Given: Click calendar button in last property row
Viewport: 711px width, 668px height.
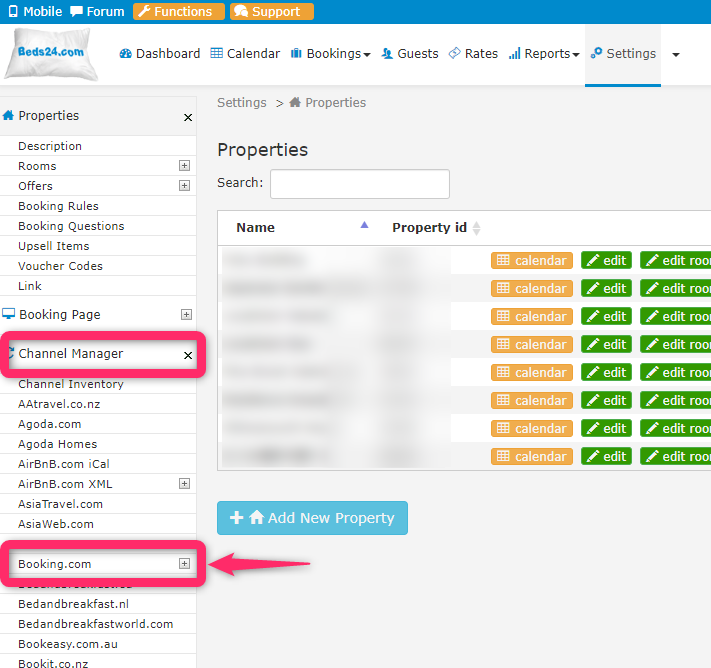Looking at the screenshot, I should point(531,456).
